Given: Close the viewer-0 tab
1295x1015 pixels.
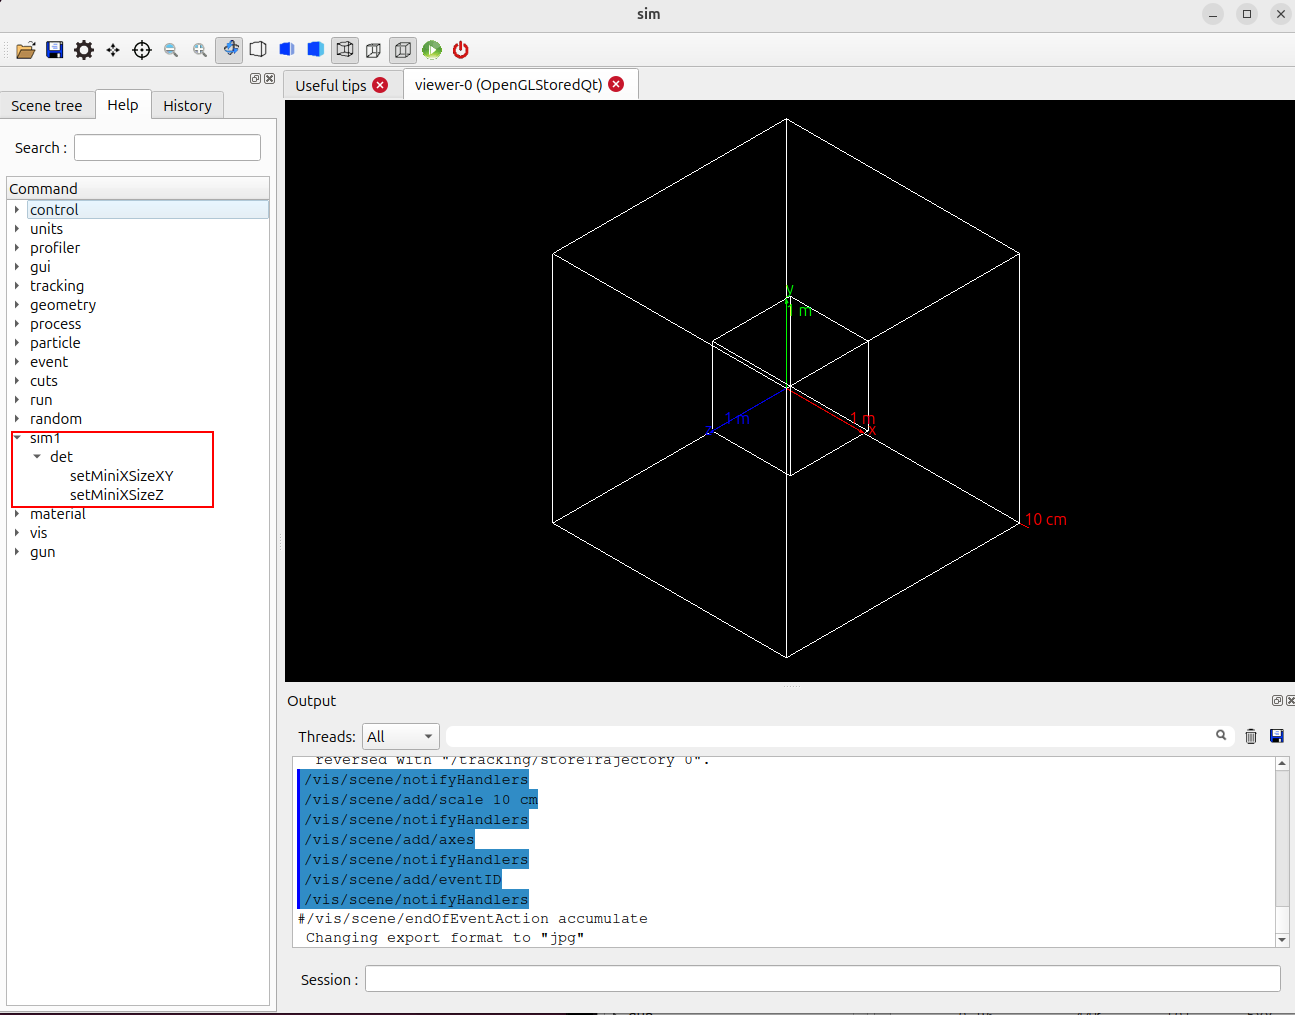Looking at the screenshot, I should click(616, 84).
